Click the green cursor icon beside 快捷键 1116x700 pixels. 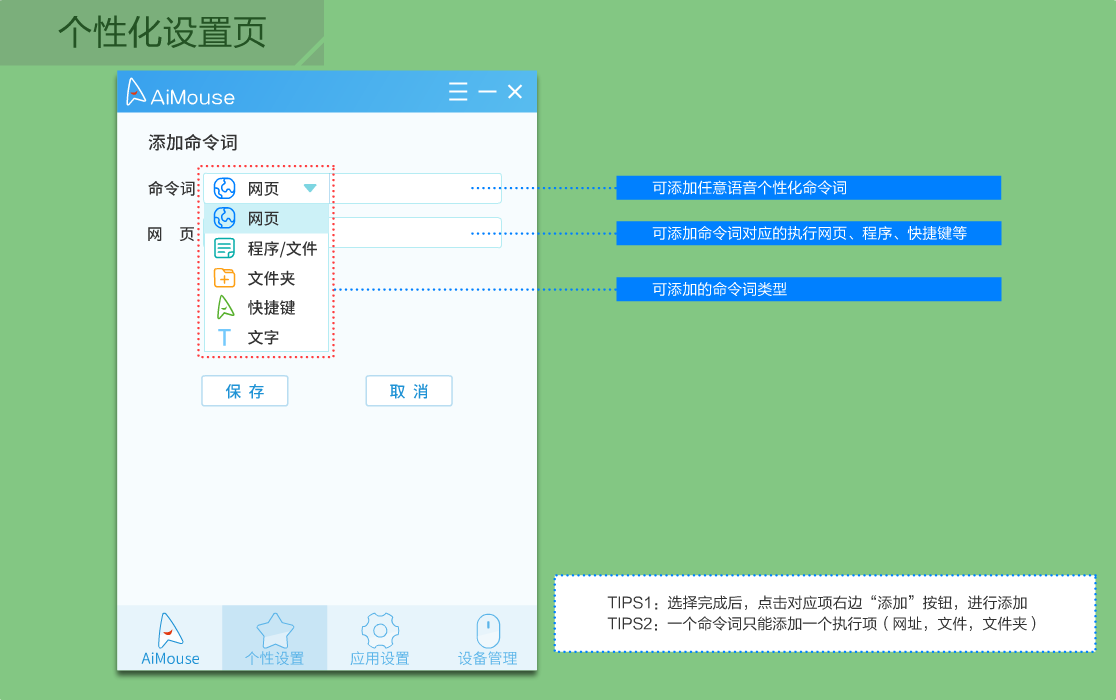[x=225, y=307]
